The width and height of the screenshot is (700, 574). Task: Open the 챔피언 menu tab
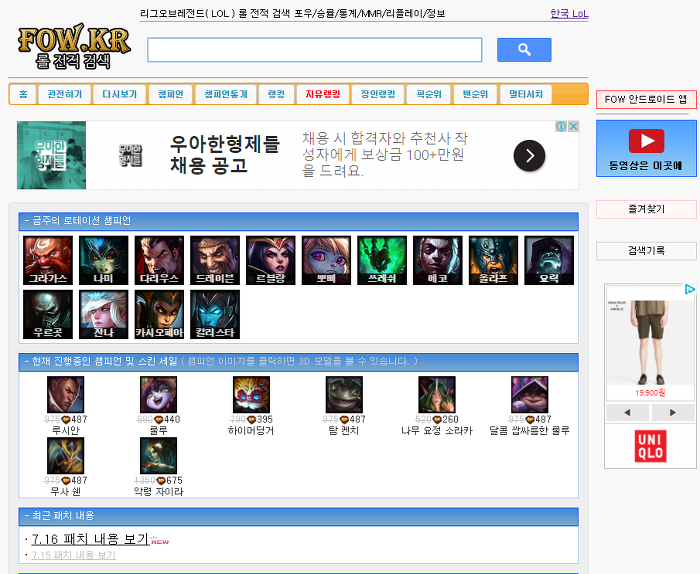tap(171, 94)
